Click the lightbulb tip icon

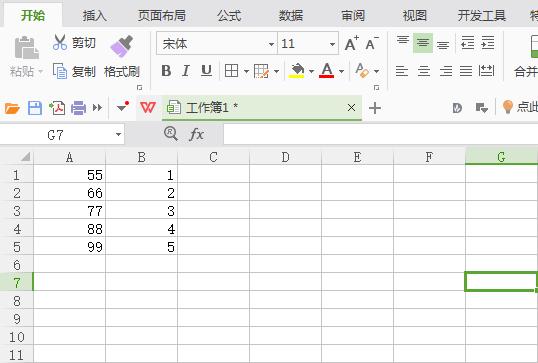tap(507, 107)
